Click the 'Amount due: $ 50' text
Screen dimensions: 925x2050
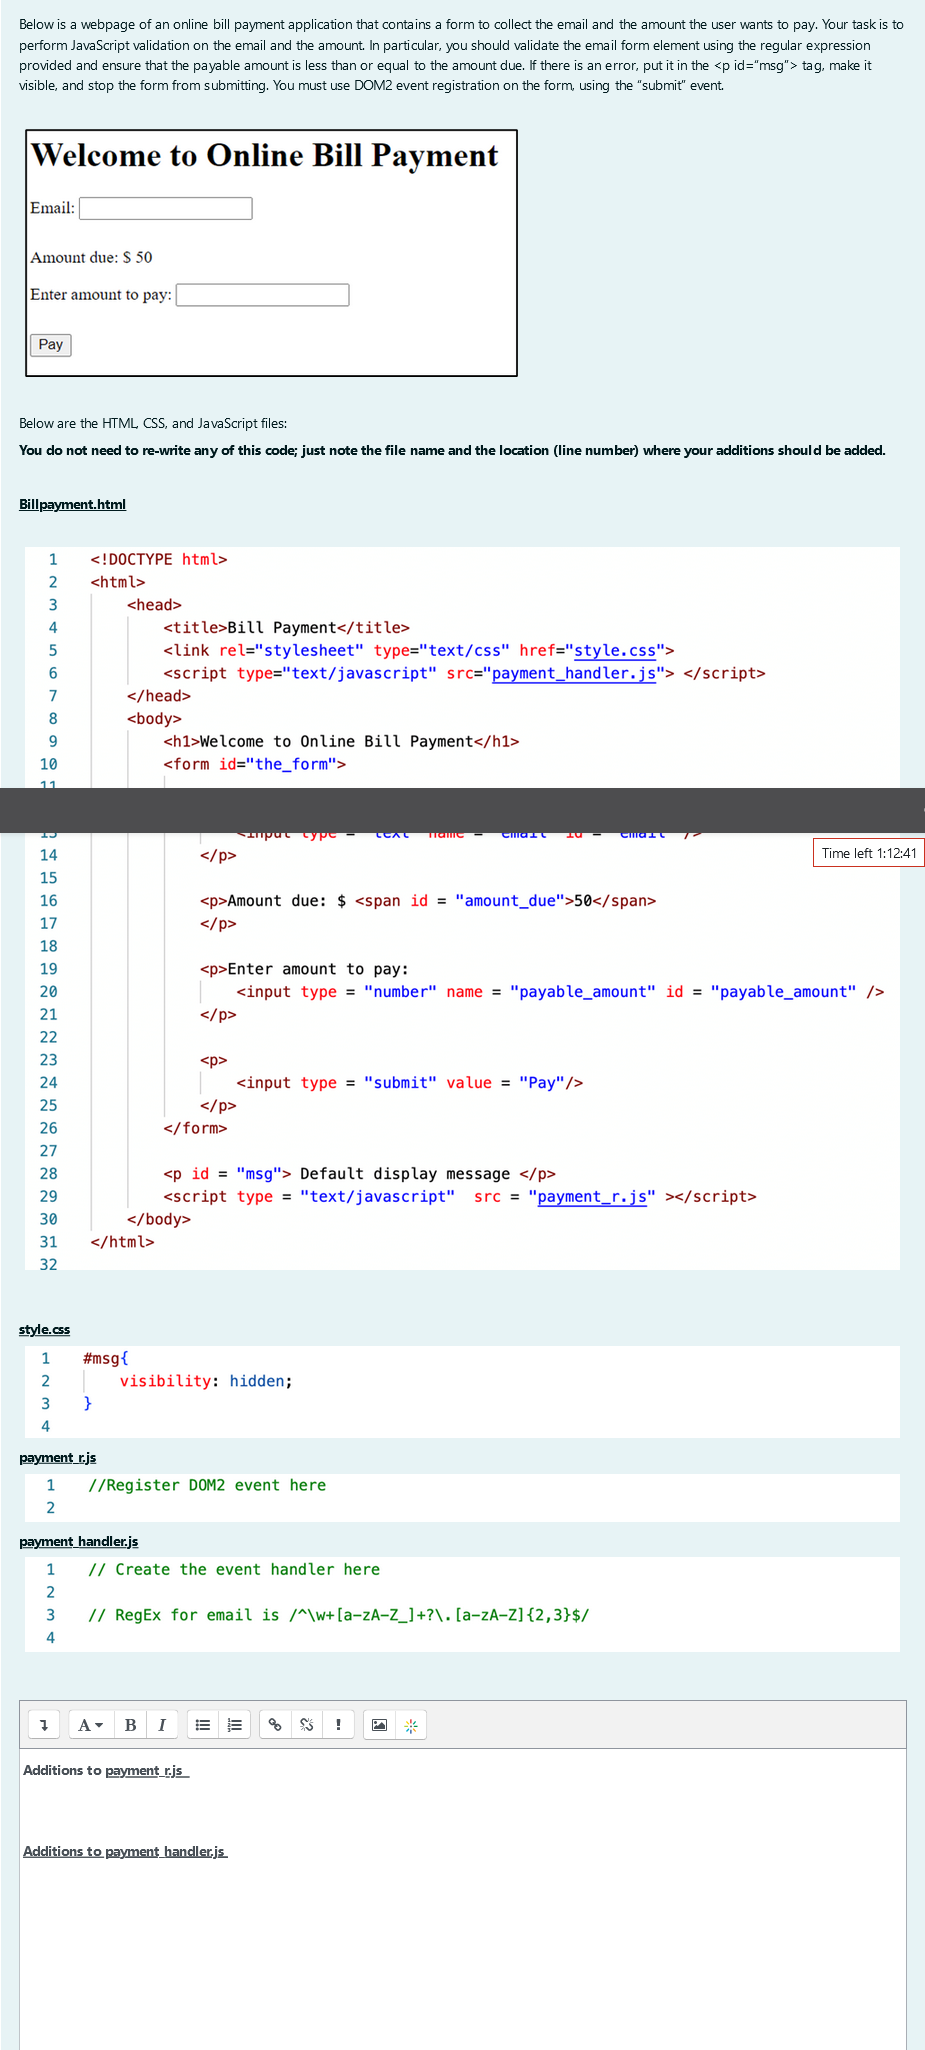[91, 257]
